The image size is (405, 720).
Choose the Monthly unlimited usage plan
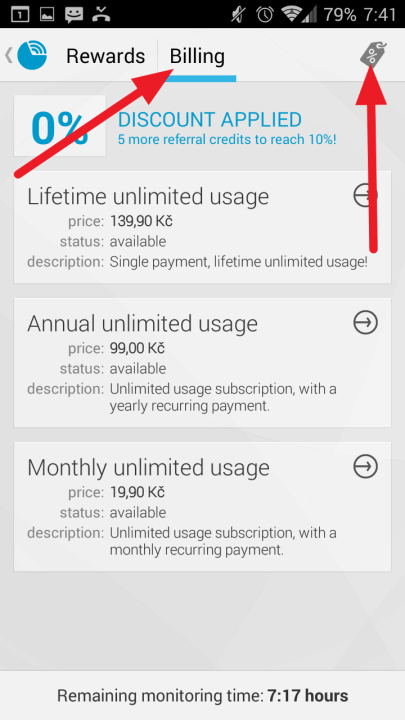[x=202, y=507]
